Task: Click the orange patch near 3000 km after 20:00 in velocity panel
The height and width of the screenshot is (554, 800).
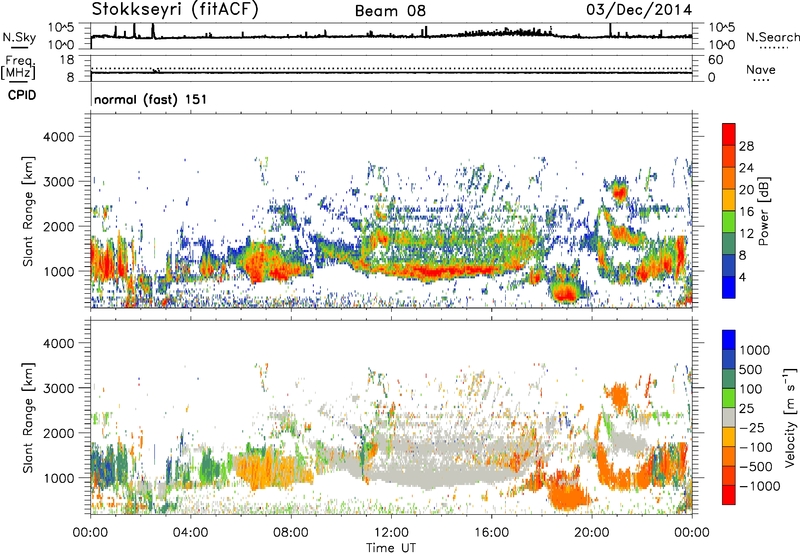Action: coord(619,394)
